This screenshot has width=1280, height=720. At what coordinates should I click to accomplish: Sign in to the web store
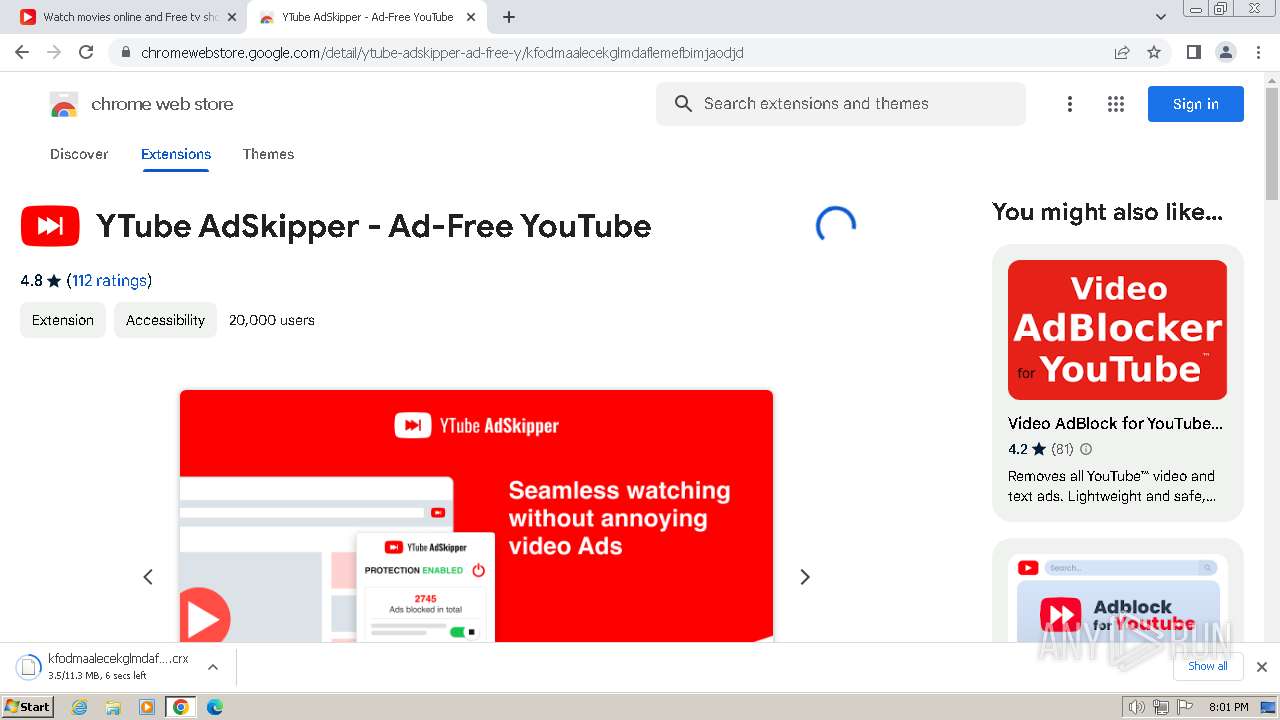coord(1195,104)
